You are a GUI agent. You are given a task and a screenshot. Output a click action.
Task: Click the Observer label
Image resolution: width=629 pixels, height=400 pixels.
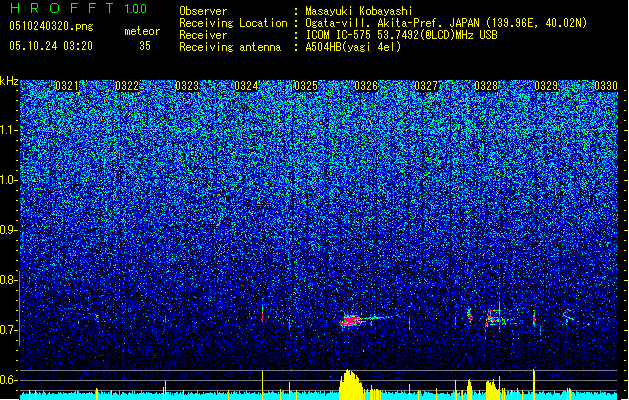203,11
